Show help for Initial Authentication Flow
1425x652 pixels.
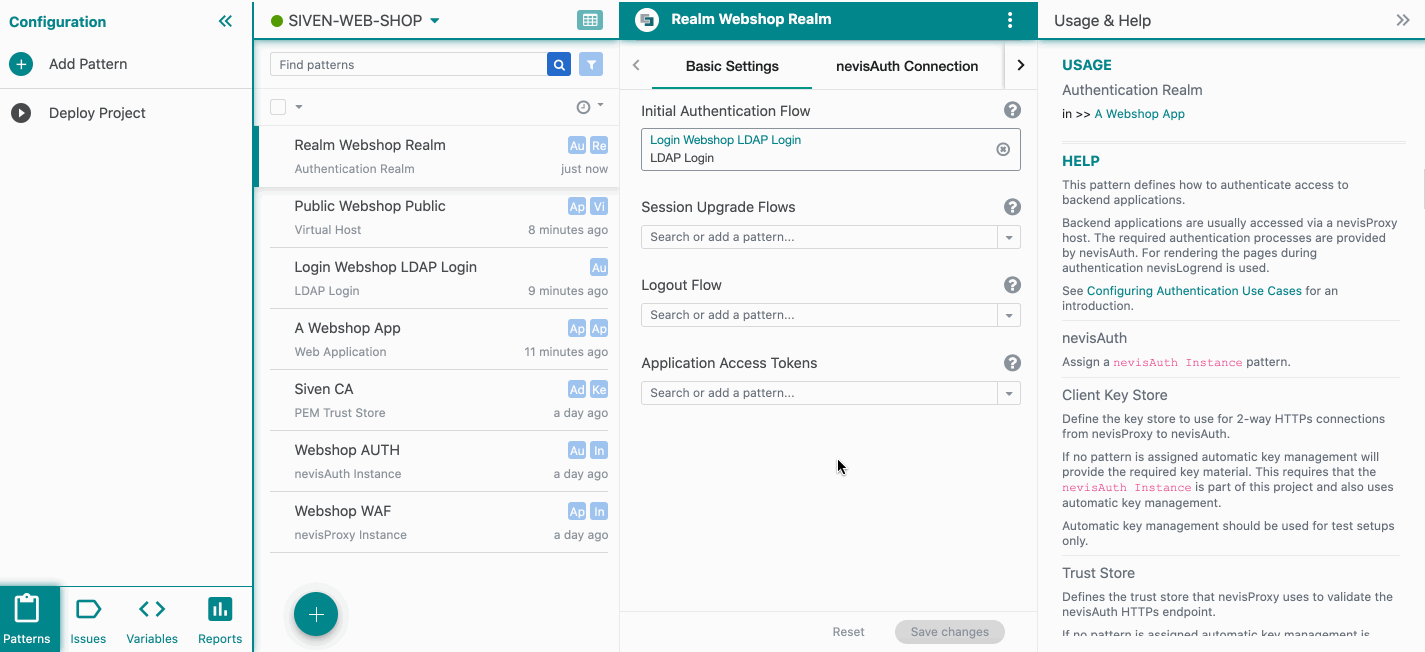coord(1012,111)
